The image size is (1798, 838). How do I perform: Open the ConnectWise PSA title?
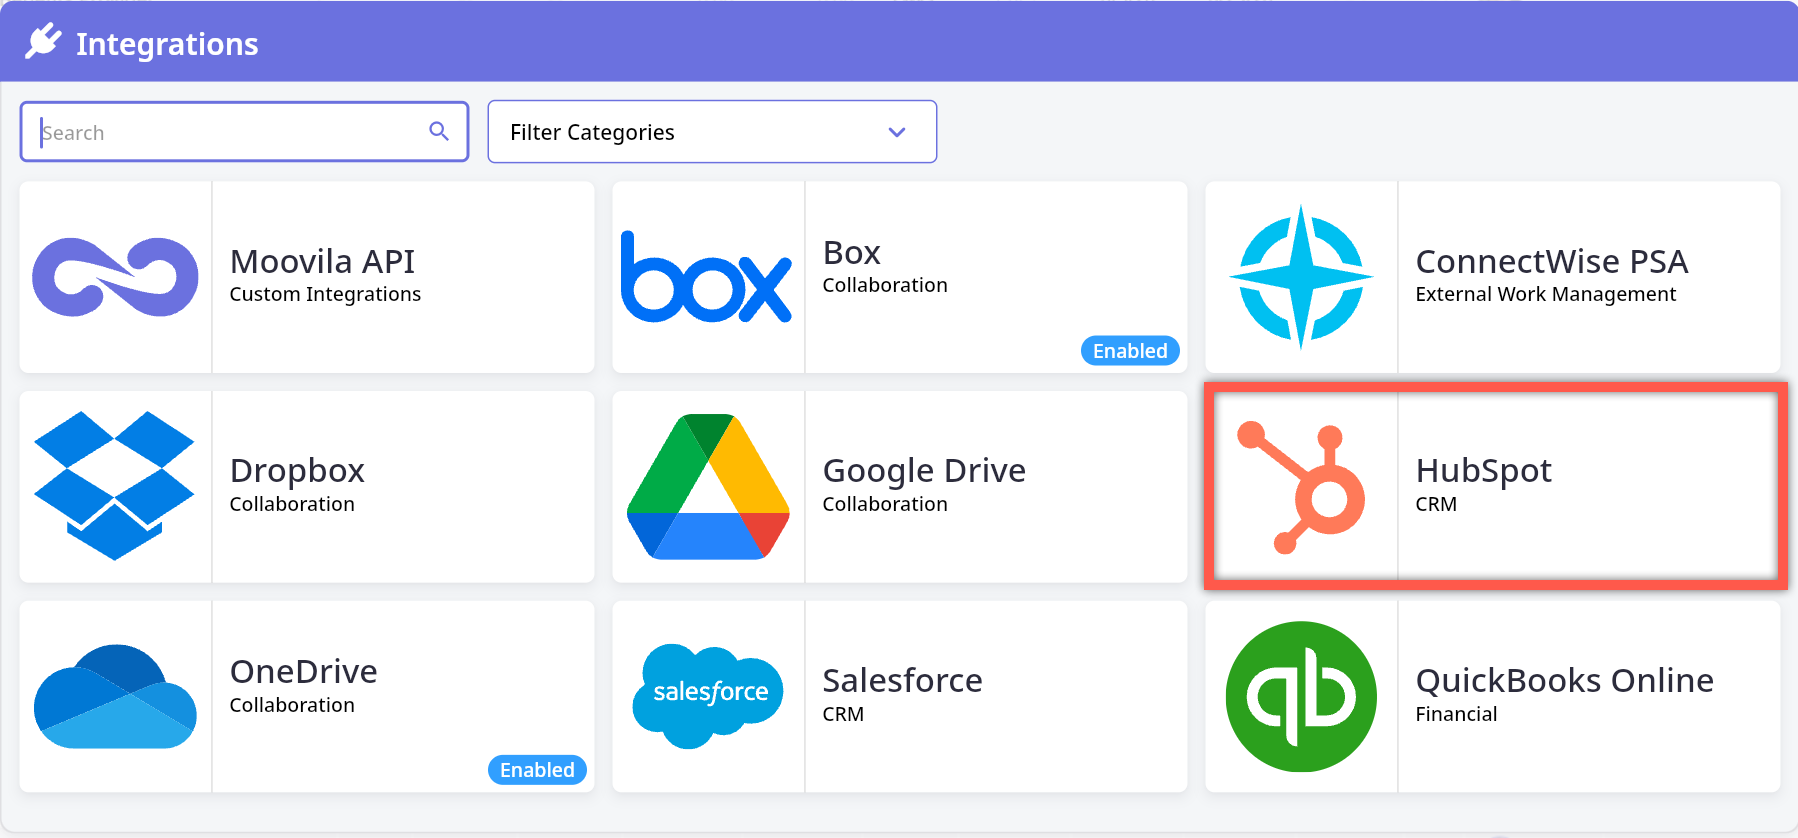pyautogui.click(x=1551, y=261)
